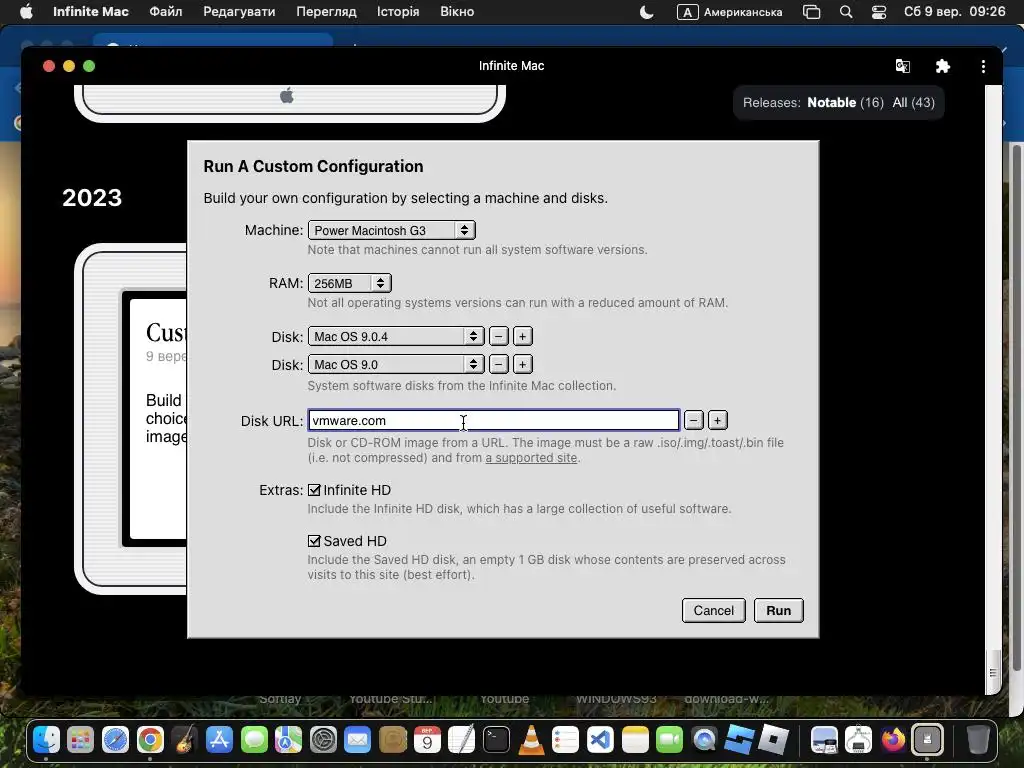Launch Google Chrome from the Dock
This screenshot has width=1024, height=768.
pos(150,740)
